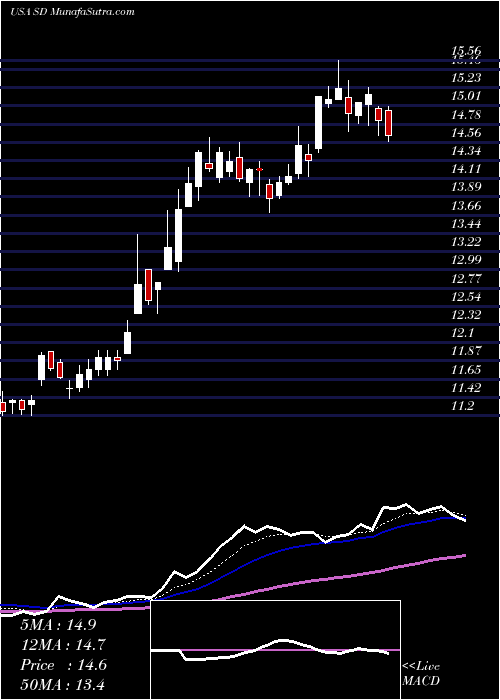
Task: Click the USA SD MunafaSutra.com title
Action: 72,11
